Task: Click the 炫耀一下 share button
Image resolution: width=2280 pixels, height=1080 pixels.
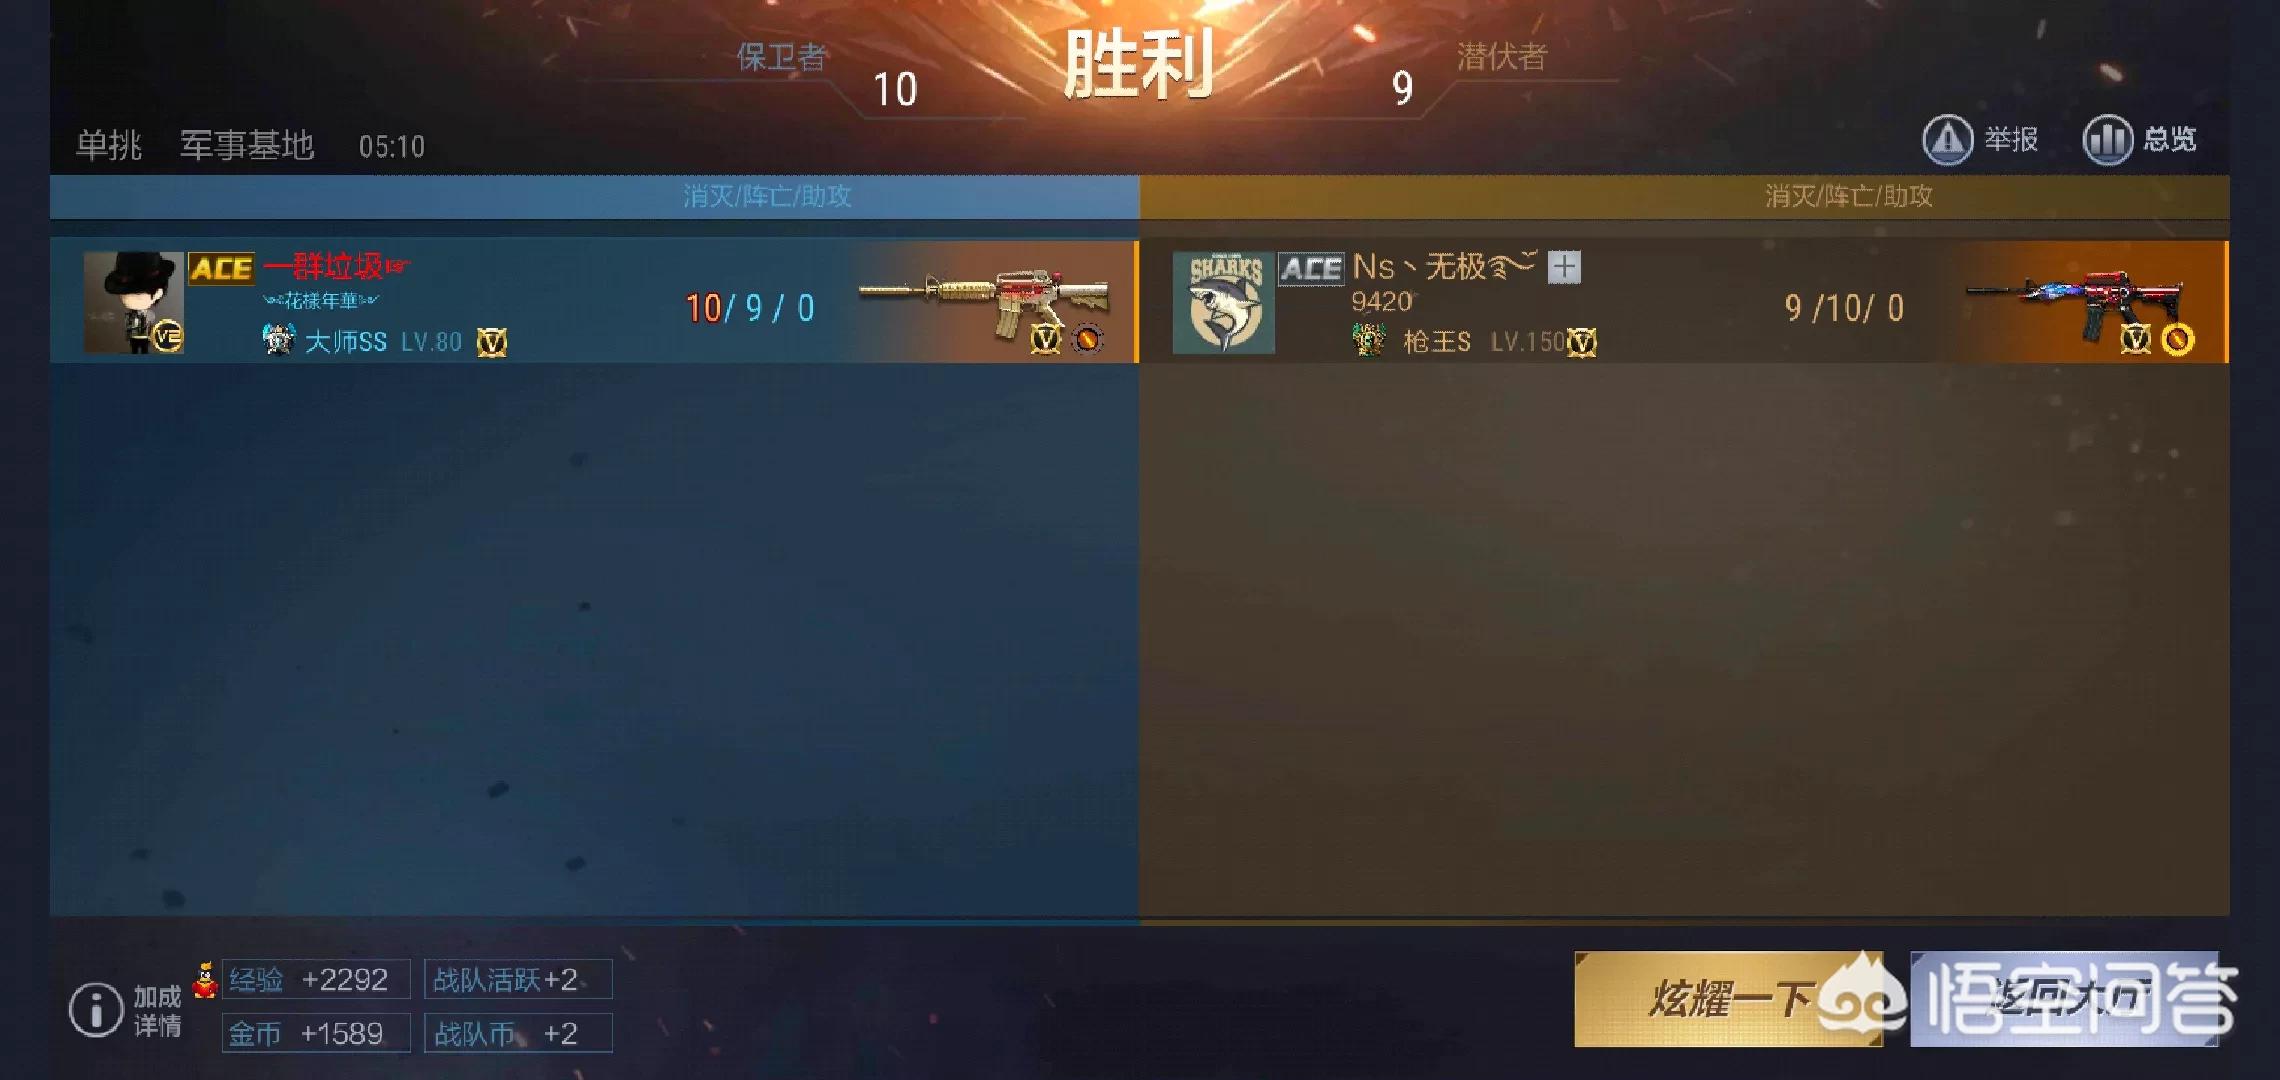Action: point(1728,999)
